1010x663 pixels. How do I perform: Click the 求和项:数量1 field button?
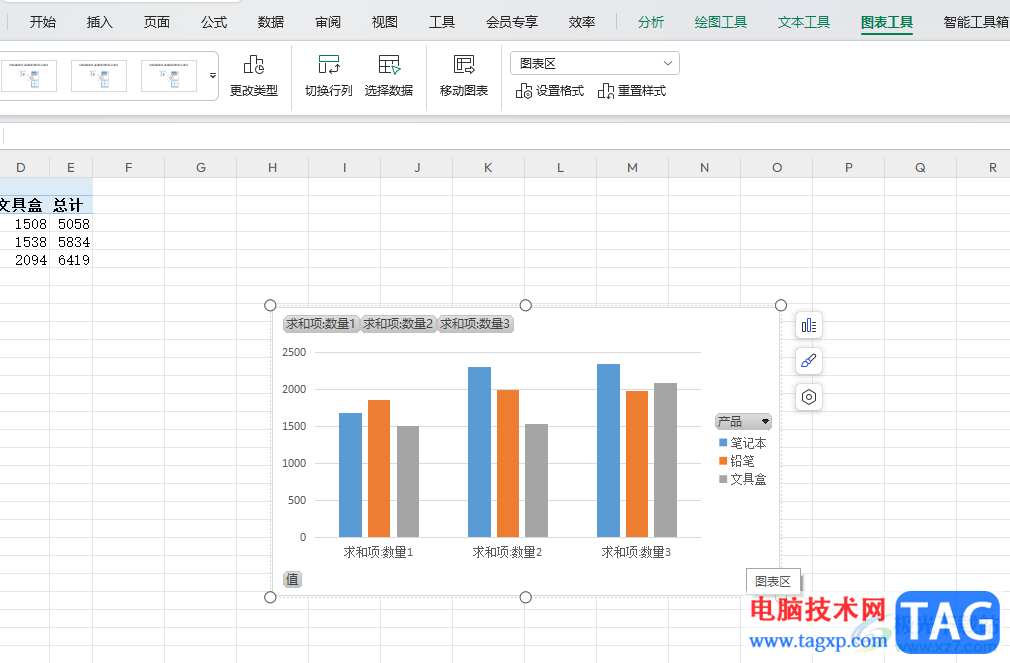coord(321,323)
